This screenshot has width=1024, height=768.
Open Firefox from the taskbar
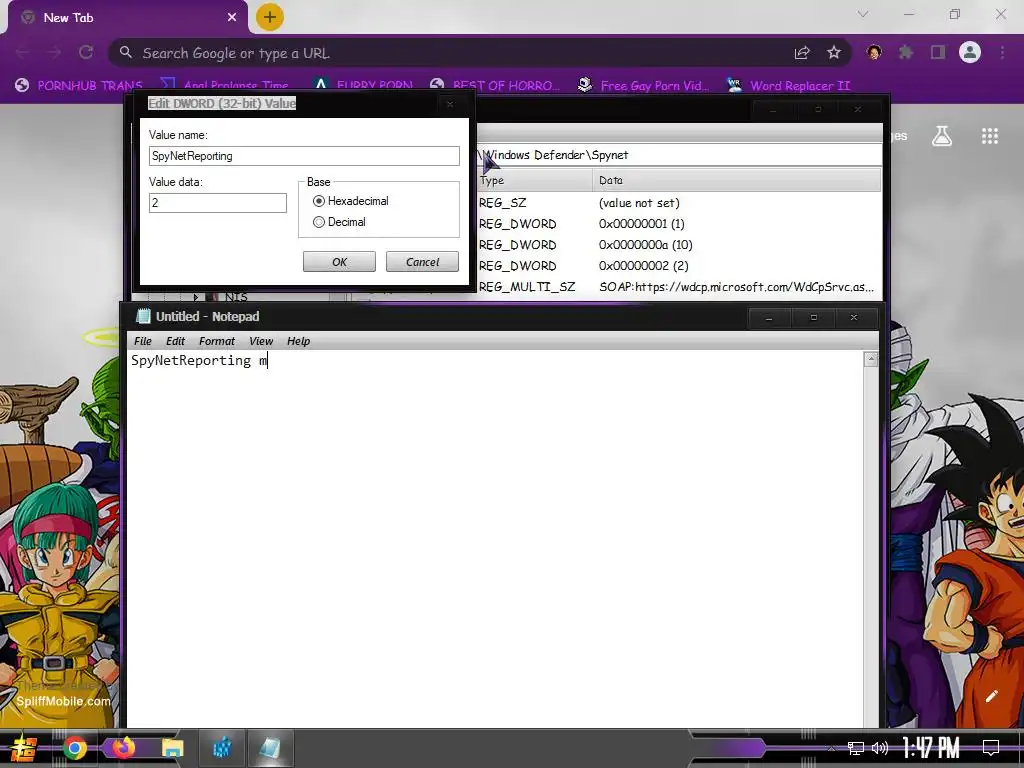[x=123, y=748]
